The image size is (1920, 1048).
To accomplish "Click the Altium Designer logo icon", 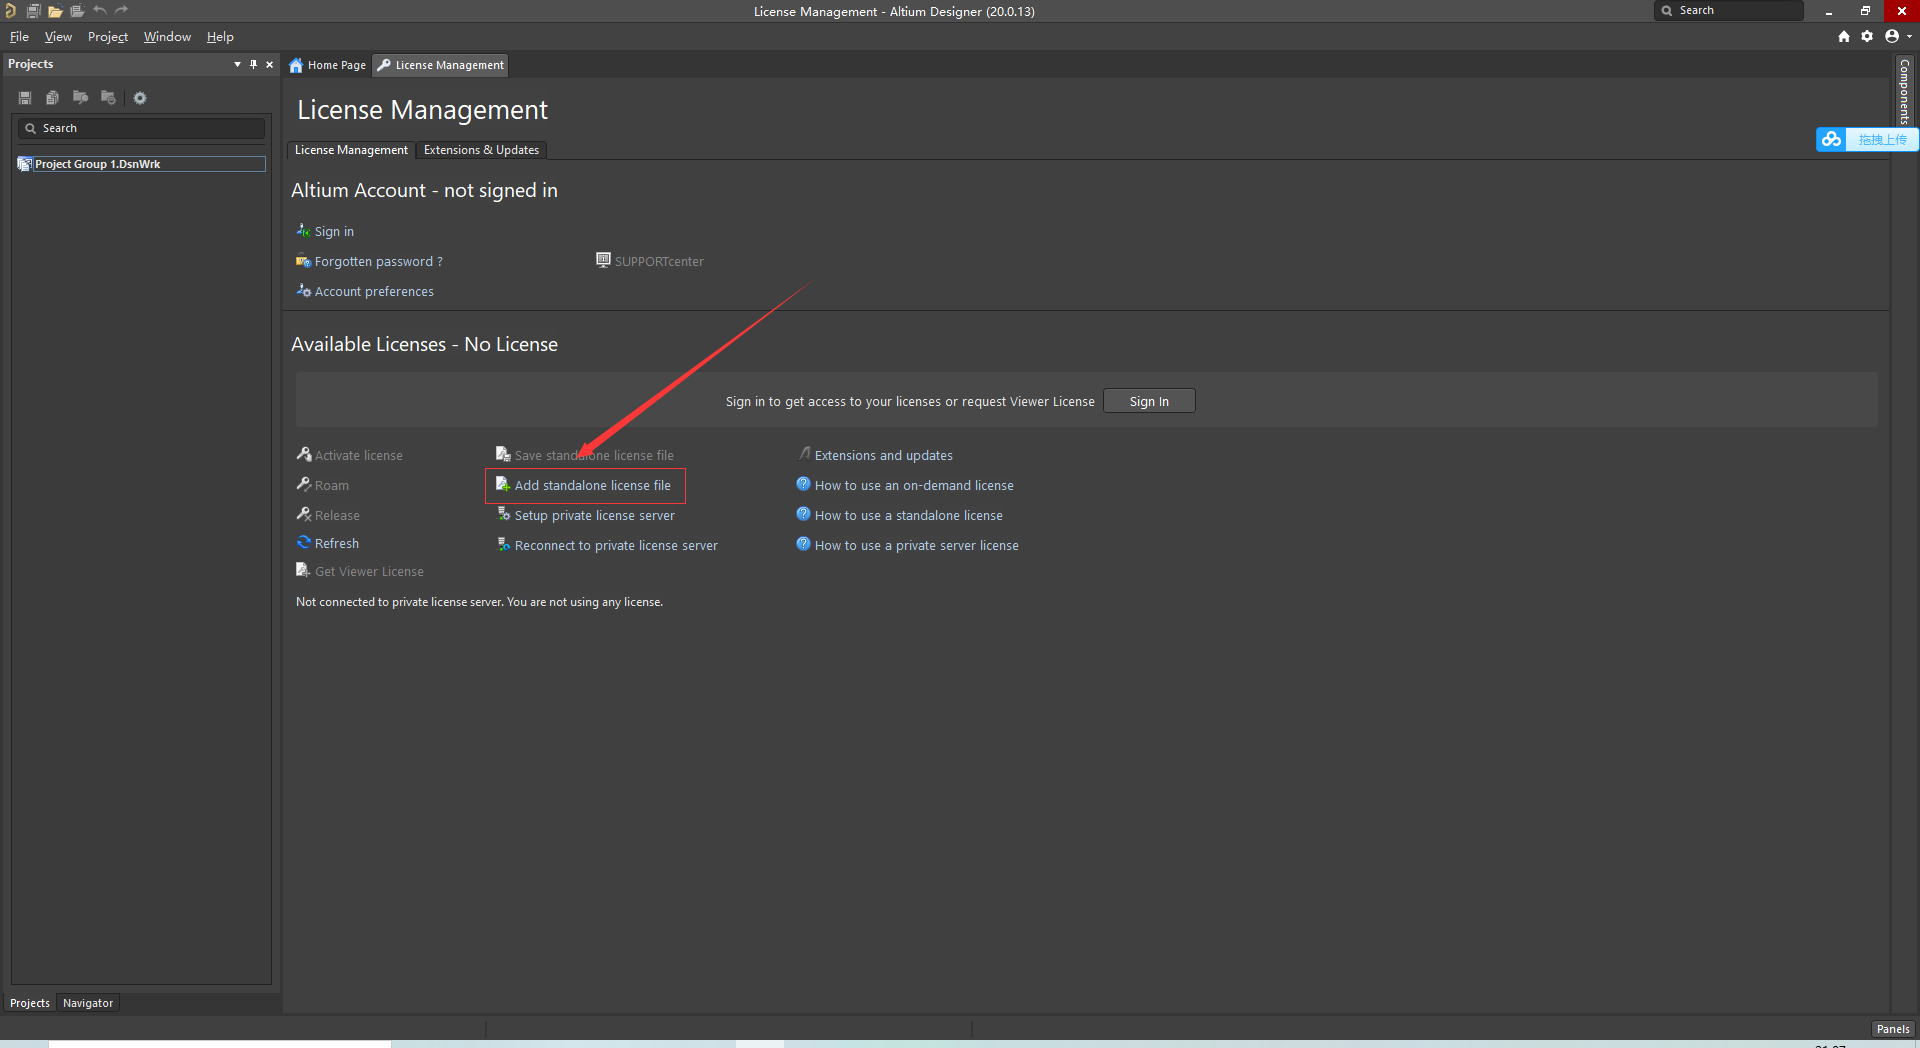I will tap(11, 11).
